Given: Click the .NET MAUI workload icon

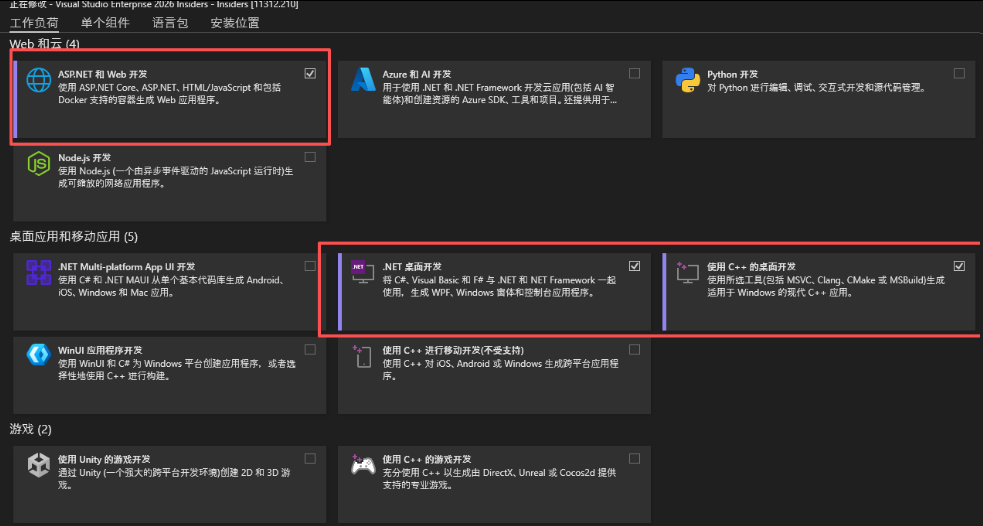Looking at the screenshot, I should (38, 273).
